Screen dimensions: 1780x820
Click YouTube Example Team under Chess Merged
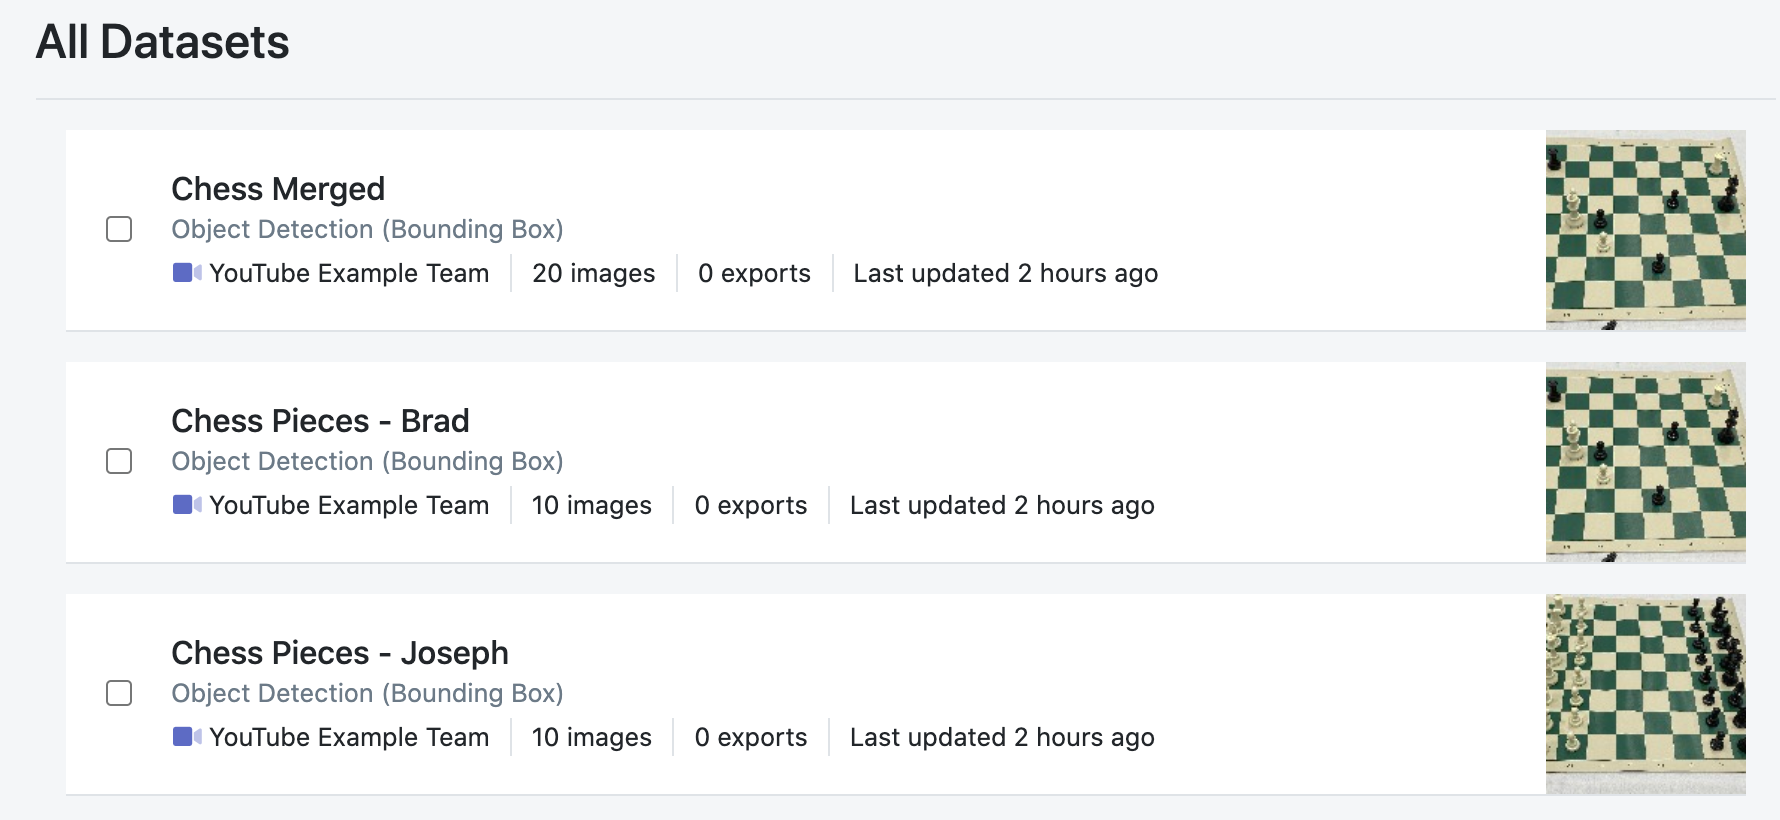point(349,273)
